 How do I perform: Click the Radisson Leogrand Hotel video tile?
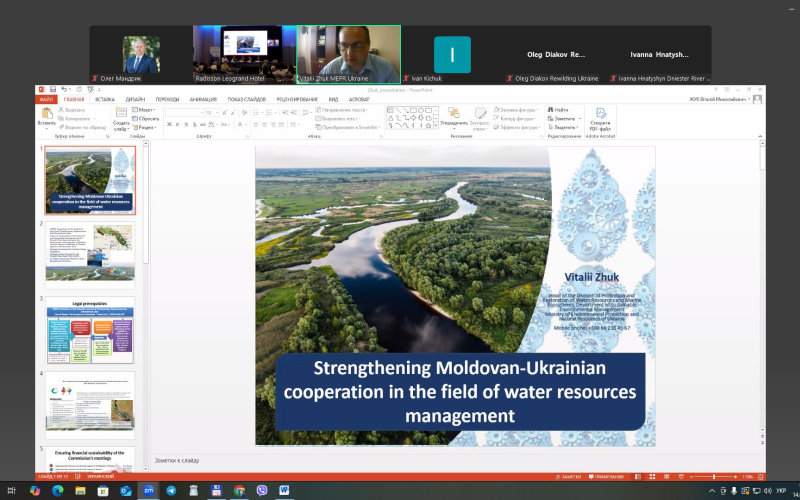244,54
